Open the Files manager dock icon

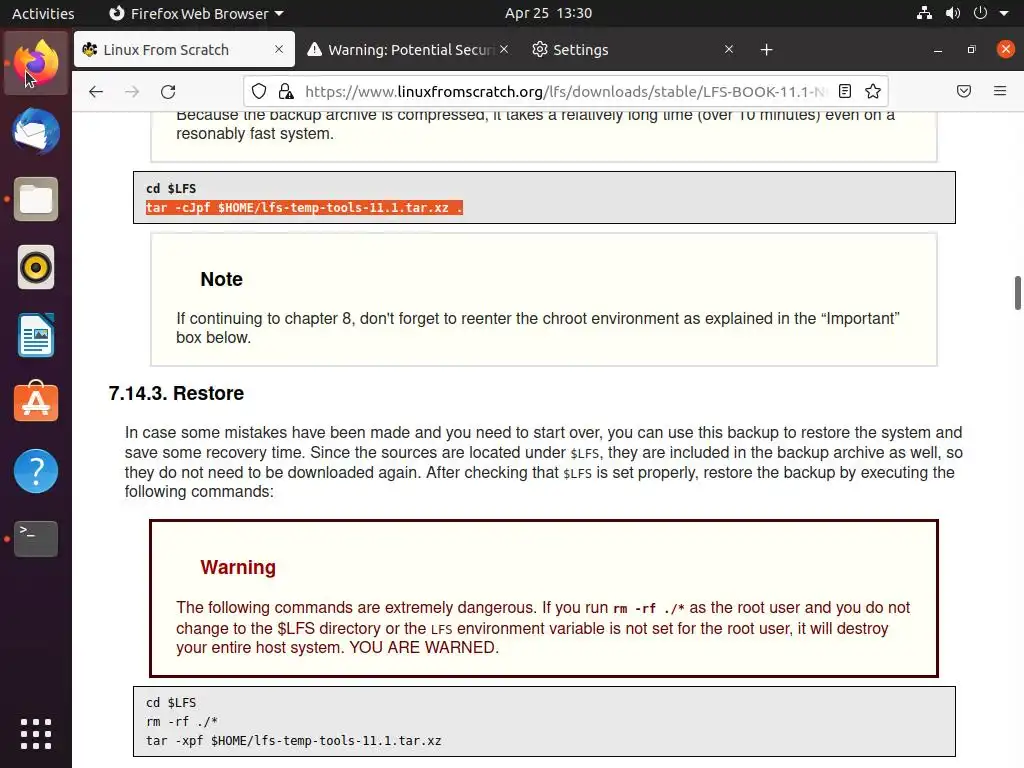(x=36, y=199)
